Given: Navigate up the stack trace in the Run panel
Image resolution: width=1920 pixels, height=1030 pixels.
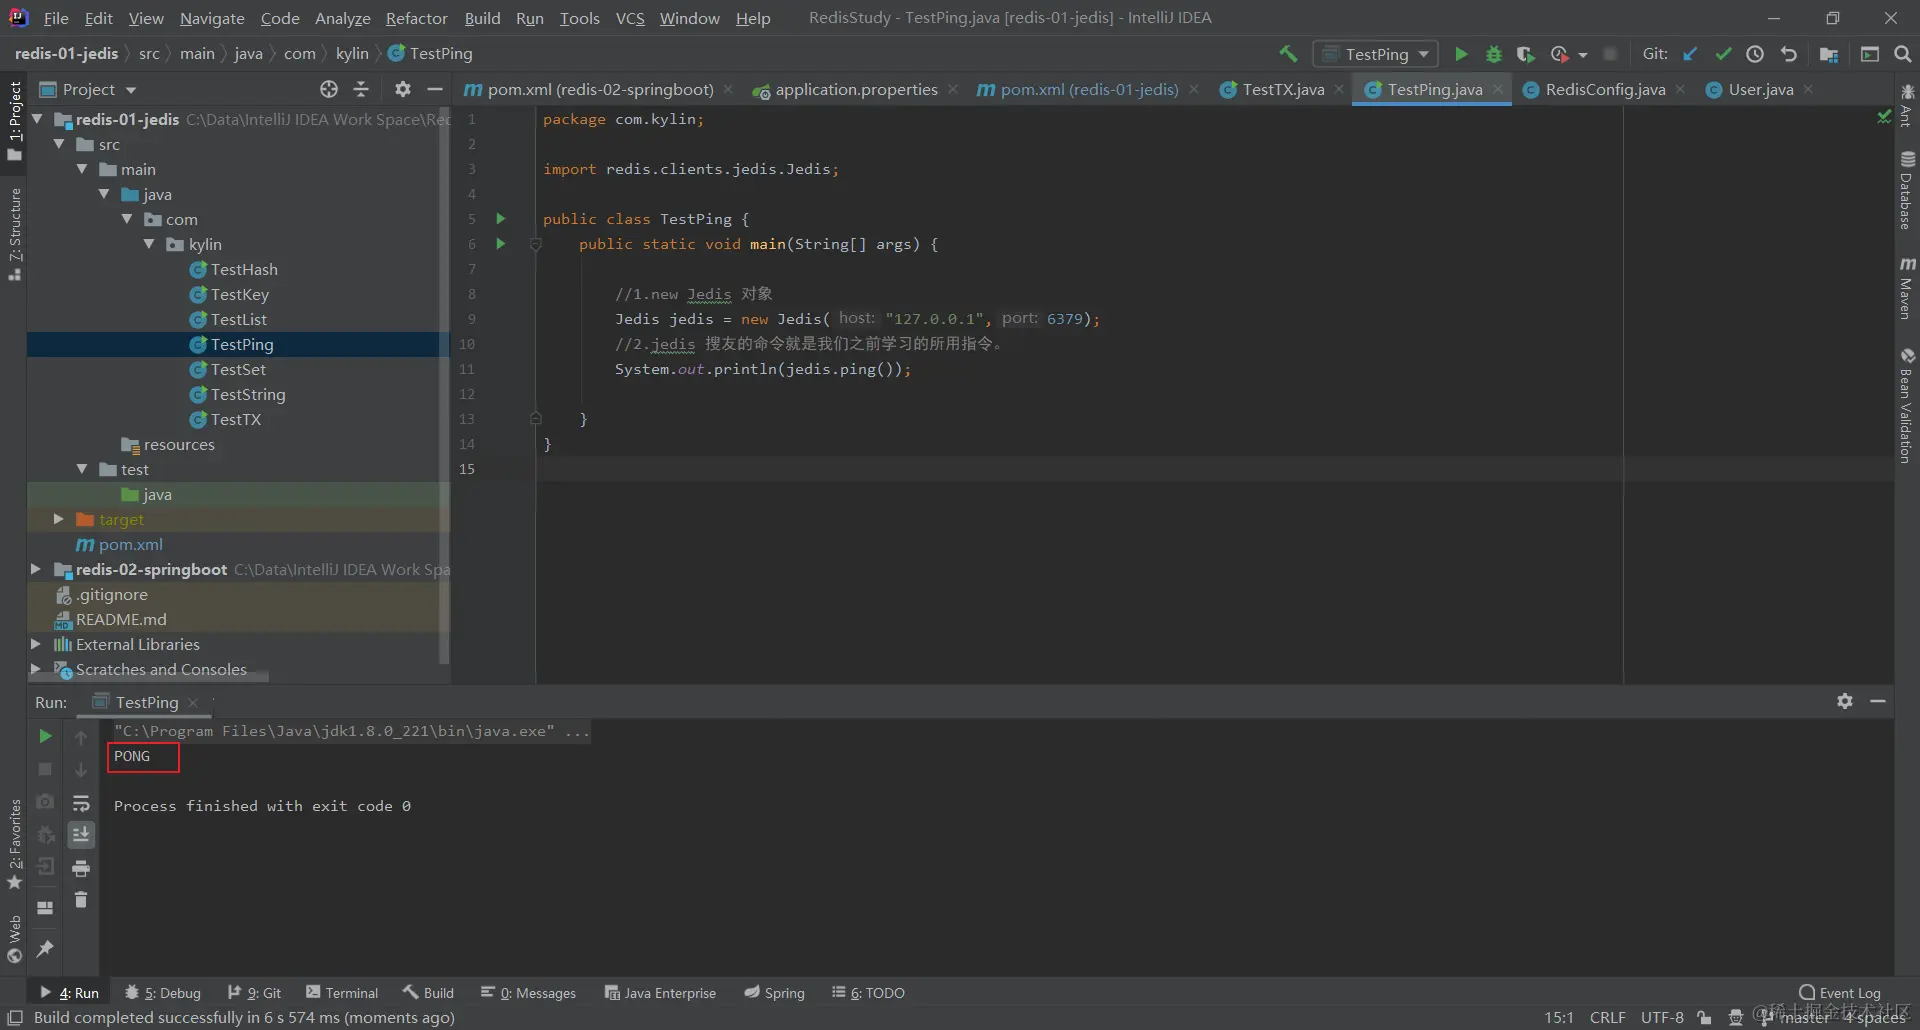Looking at the screenshot, I should (x=81, y=737).
